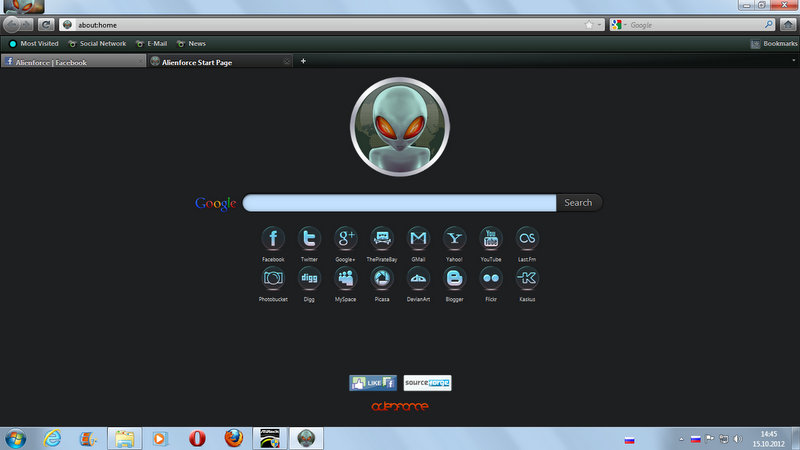
Task: Focus the Google search input on page
Action: tap(399, 203)
